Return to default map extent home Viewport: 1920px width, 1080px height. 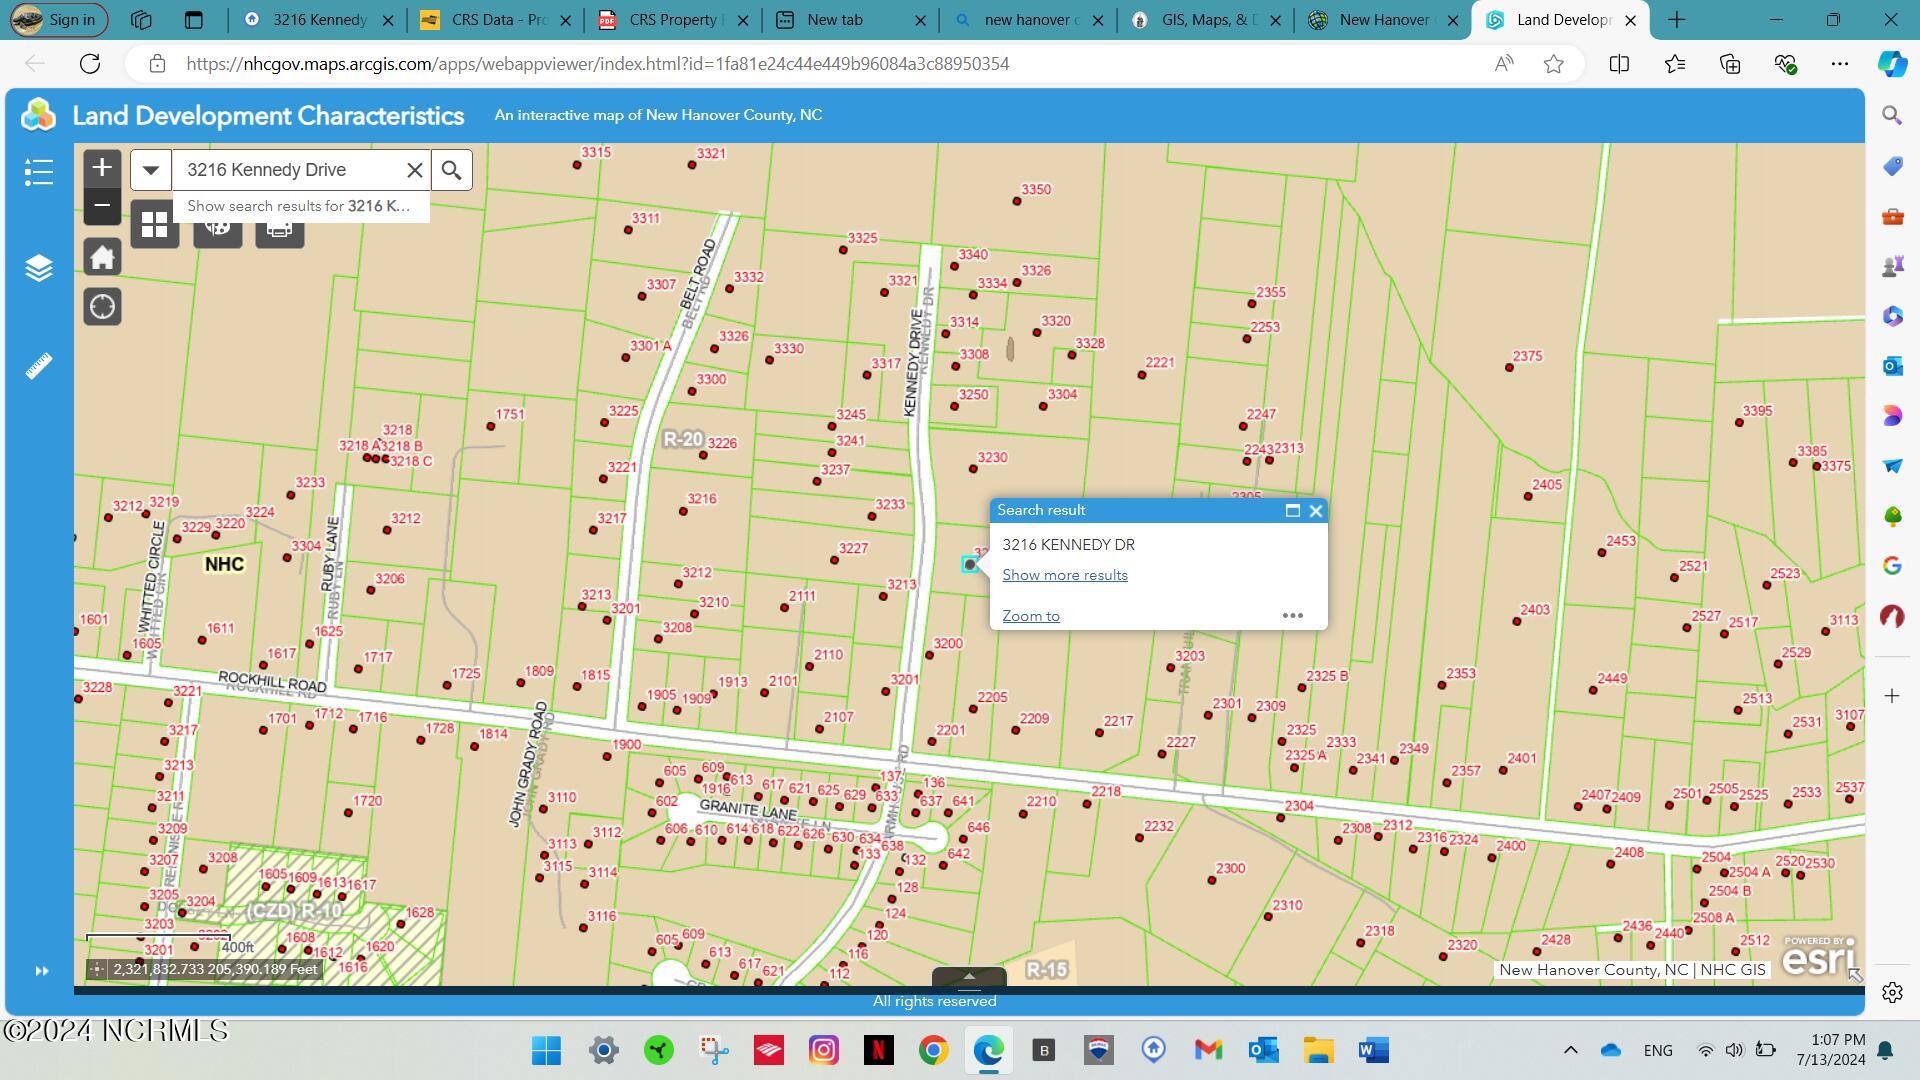(102, 257)
